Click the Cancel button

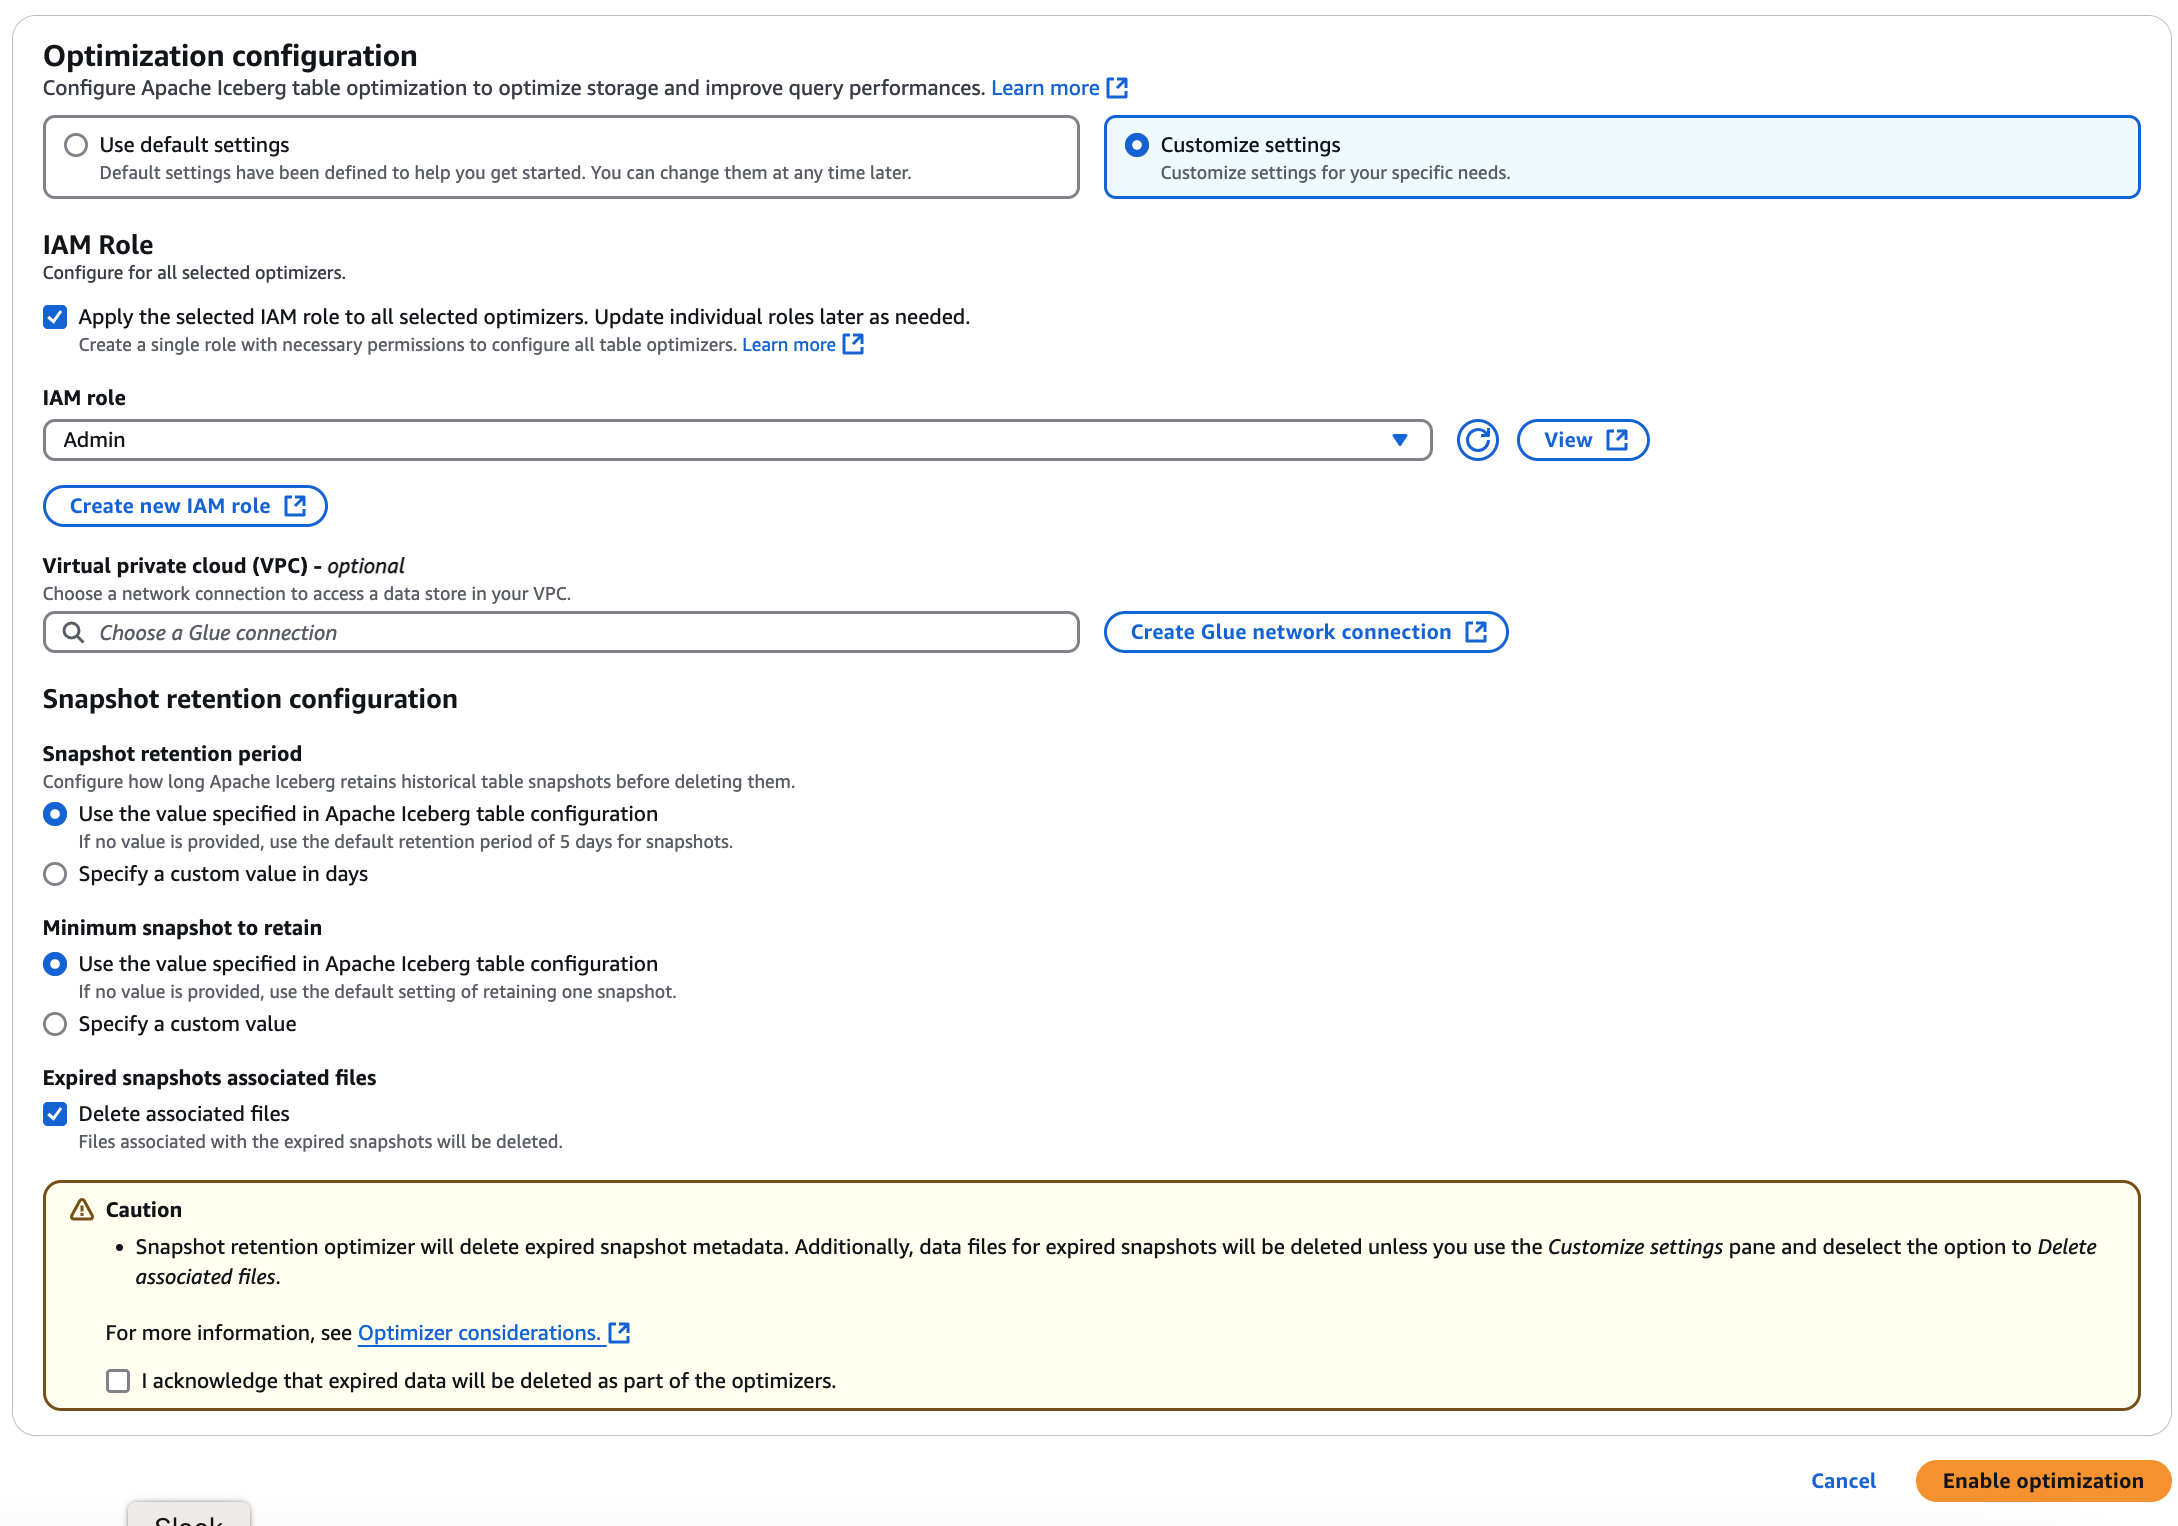pos(1843,1481)
